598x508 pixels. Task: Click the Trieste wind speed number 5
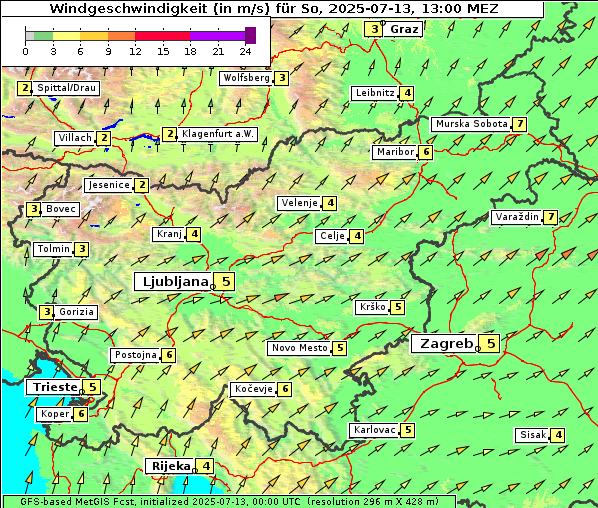click(92, 387)
